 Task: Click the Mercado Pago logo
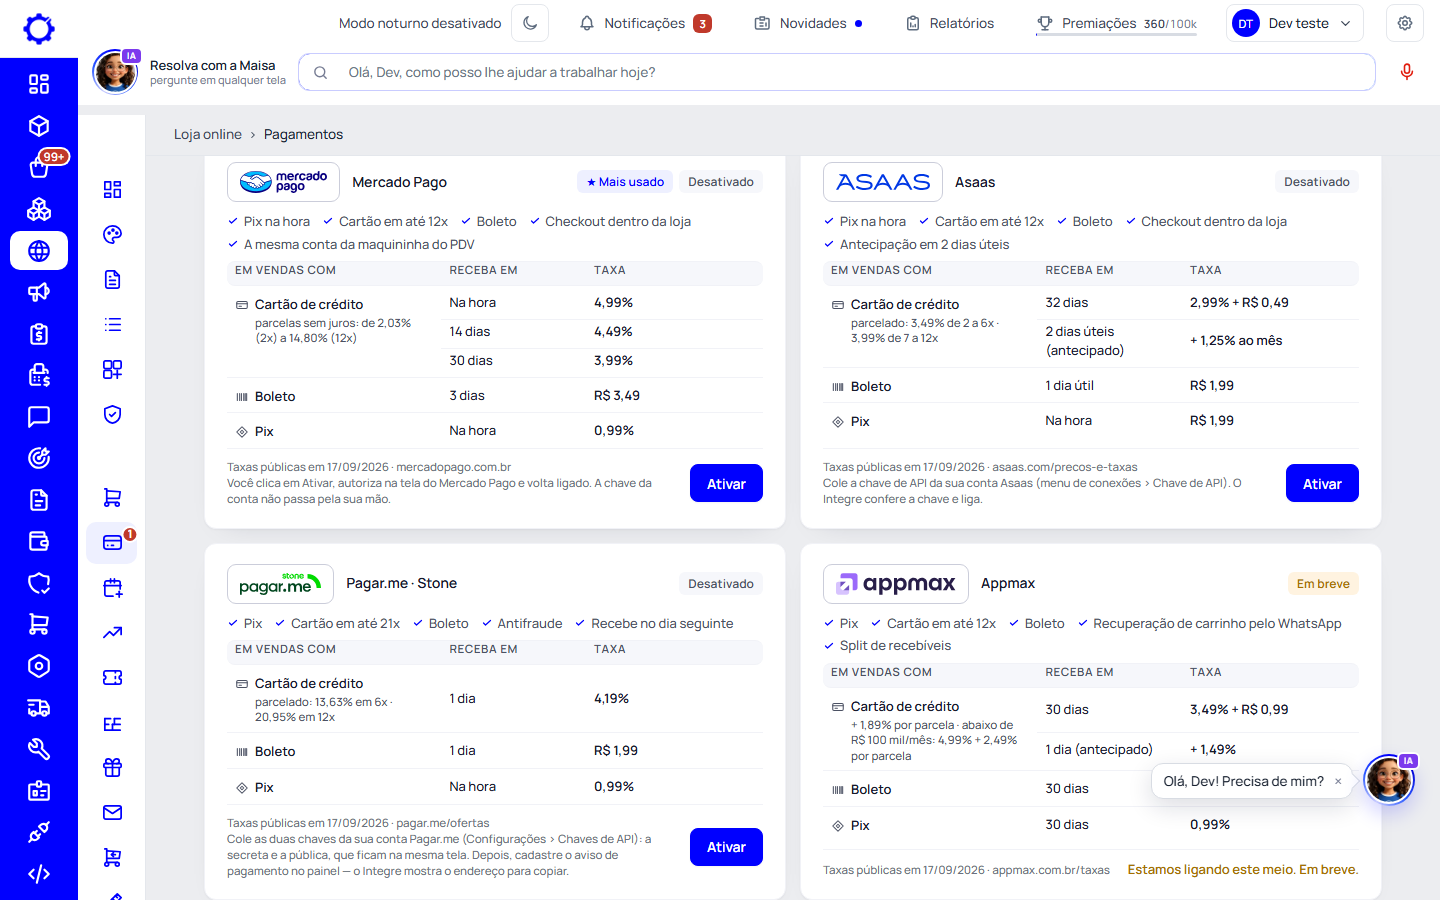pyautogui.click(x=284, y=182)
